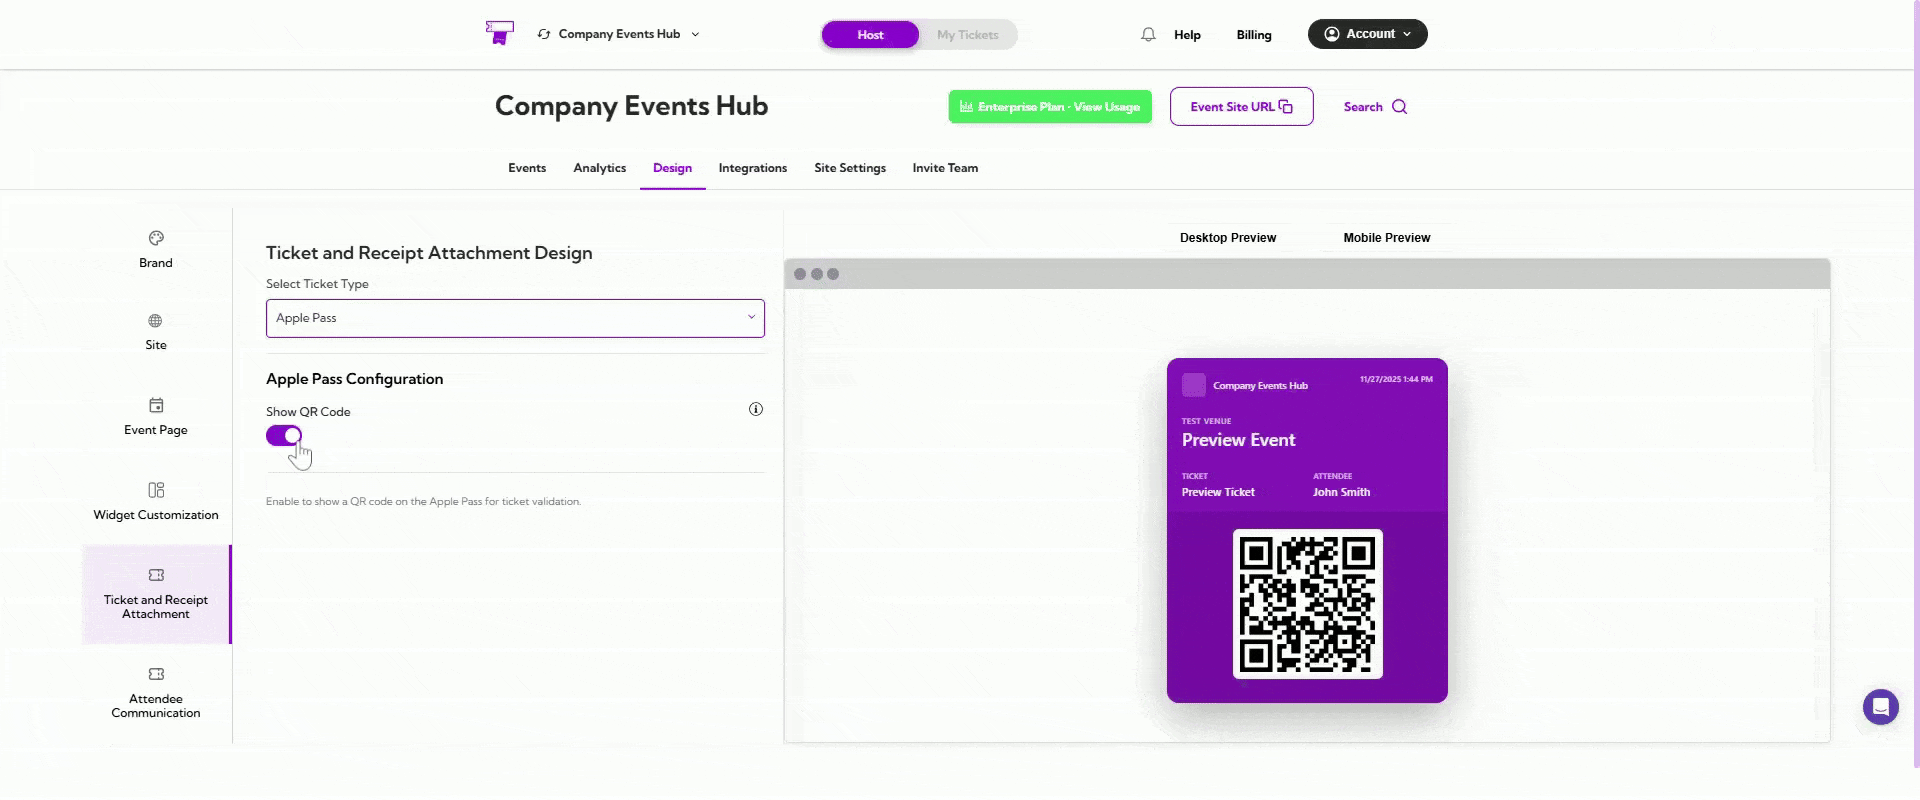Image resolution: width=1920 pixels, height=800 pixels.
Task: Click the Event Site URL button
Action: (1242, 107)
